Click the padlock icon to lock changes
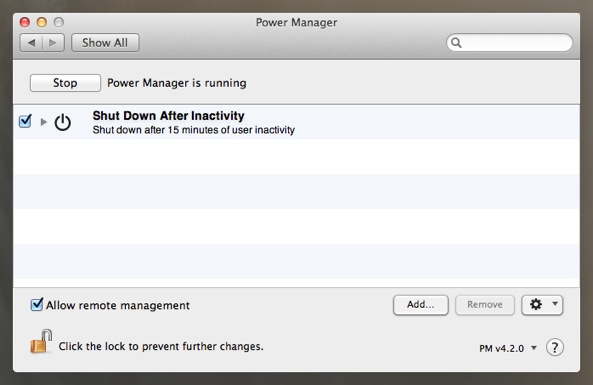Image resolution: width=593 pixels, height=385 pixels. point(41,342)
